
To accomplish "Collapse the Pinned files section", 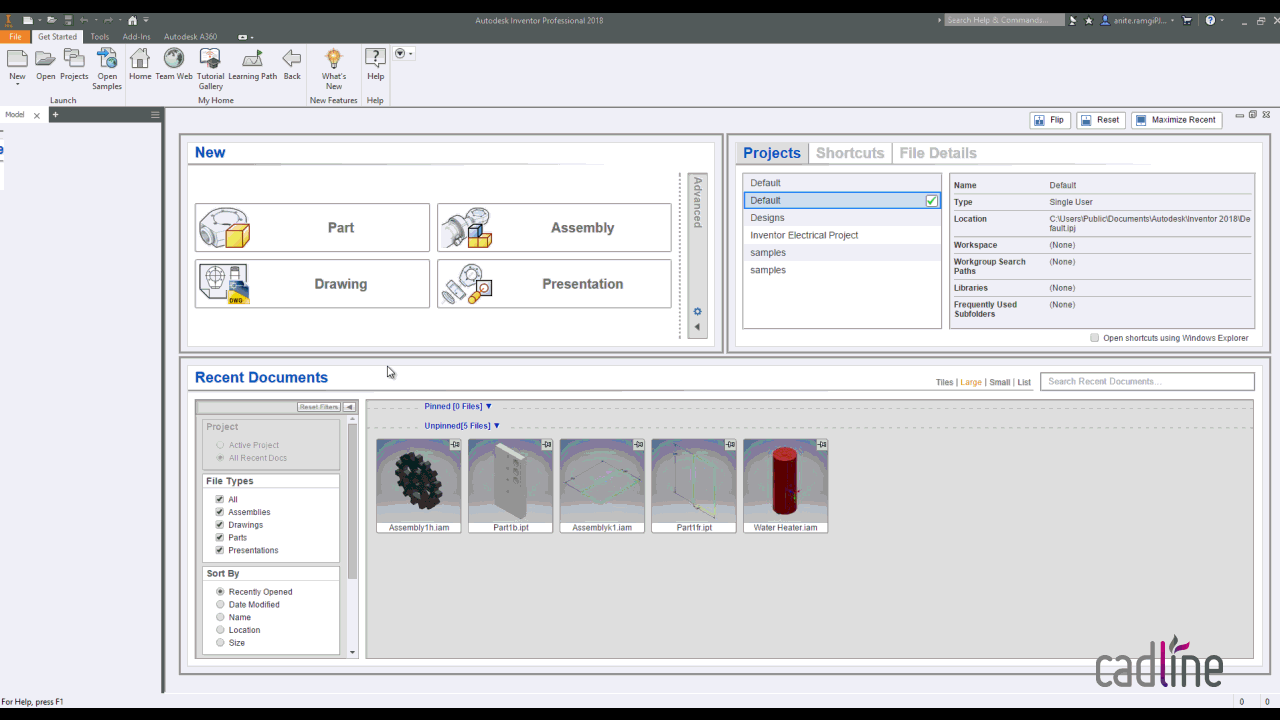I will tap(489, 406).
